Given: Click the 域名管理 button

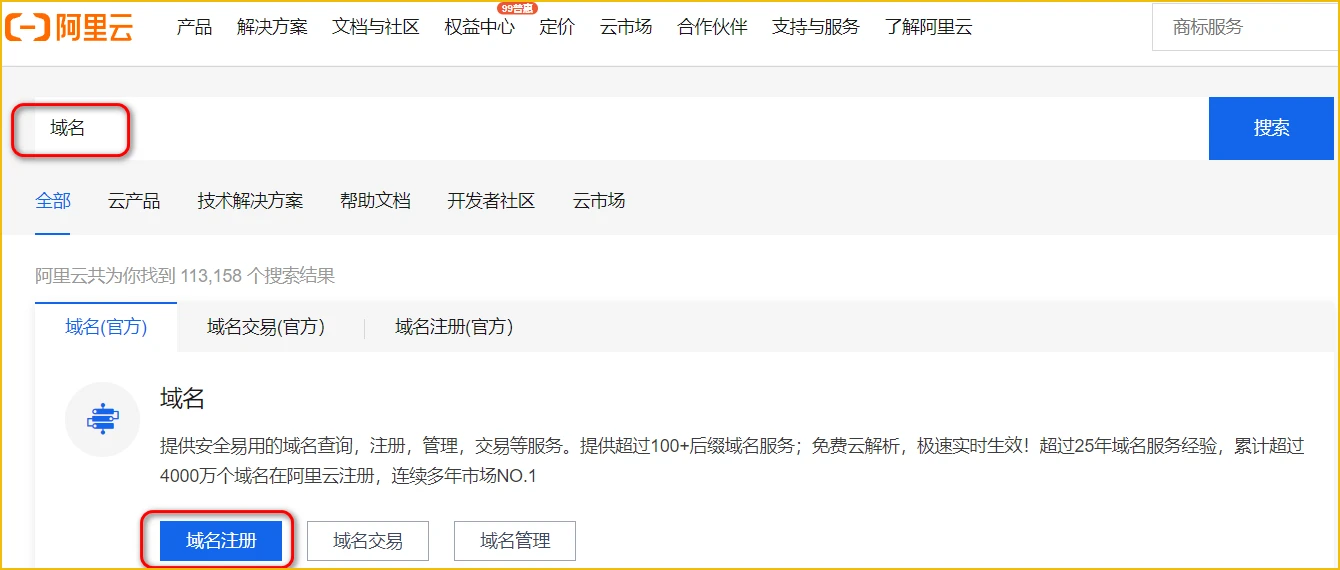Looking at the screenshot, I should tap(515, 541).
